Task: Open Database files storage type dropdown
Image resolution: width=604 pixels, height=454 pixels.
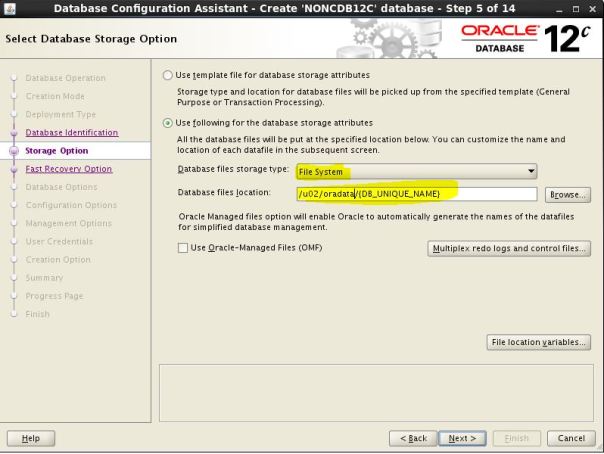Action: pos(415,171)
